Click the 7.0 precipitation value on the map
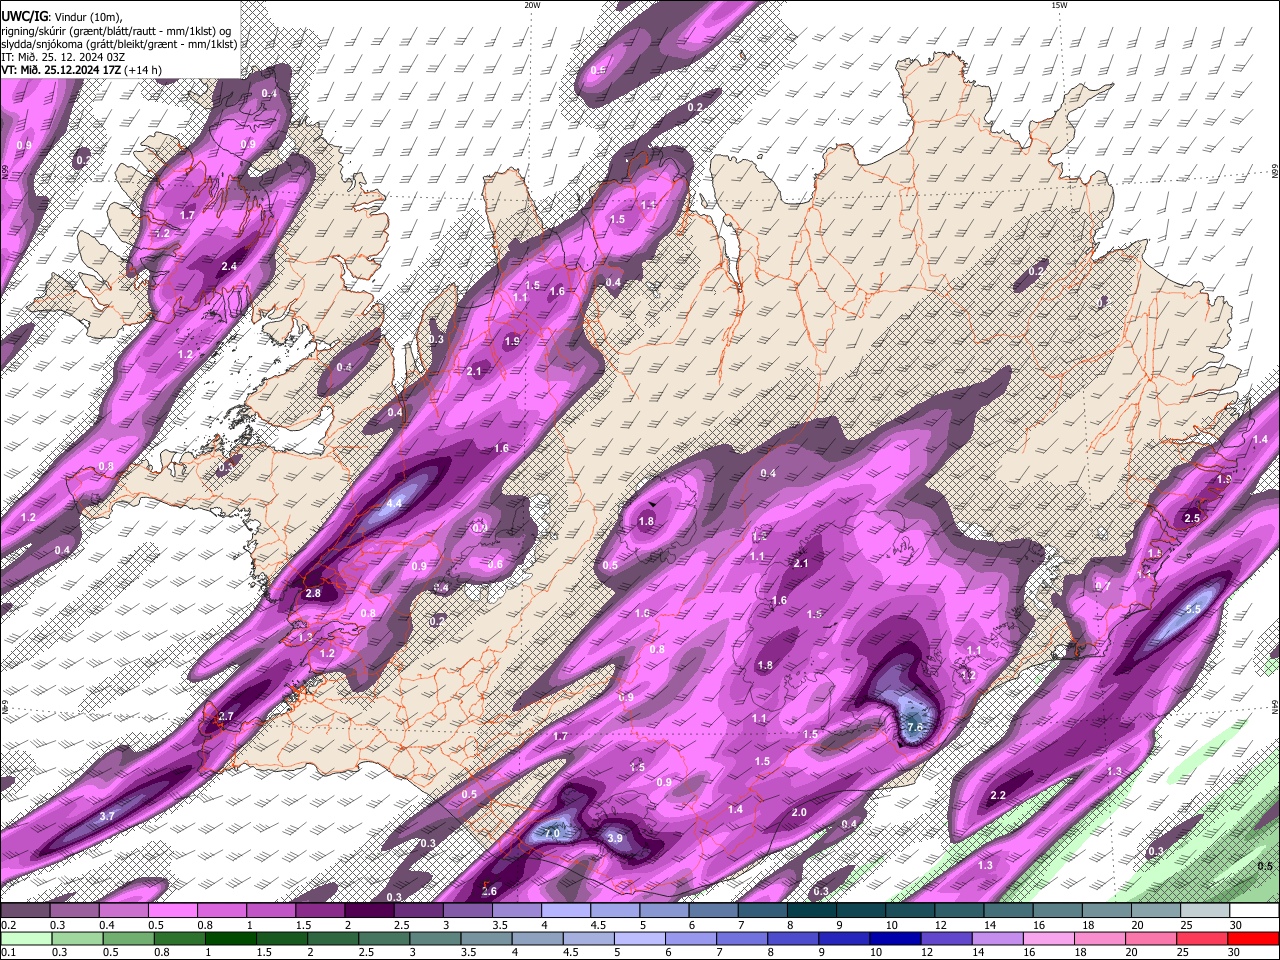1280x960 pixels. pyautogui.click(x=552, y=833)
